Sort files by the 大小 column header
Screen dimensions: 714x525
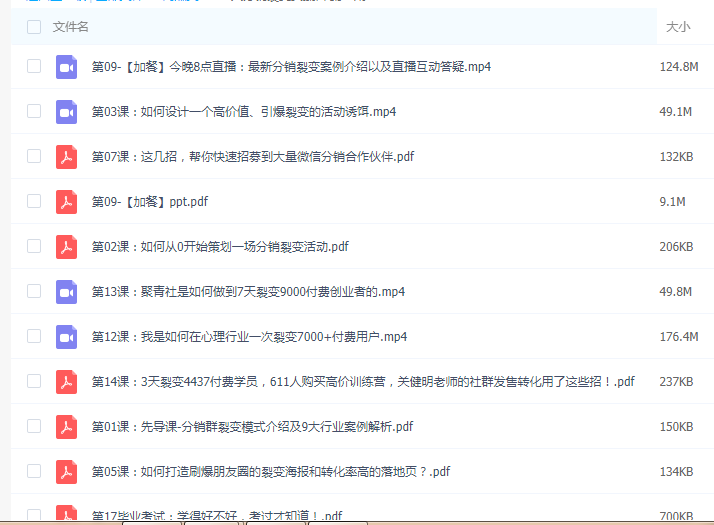(677, 27)
